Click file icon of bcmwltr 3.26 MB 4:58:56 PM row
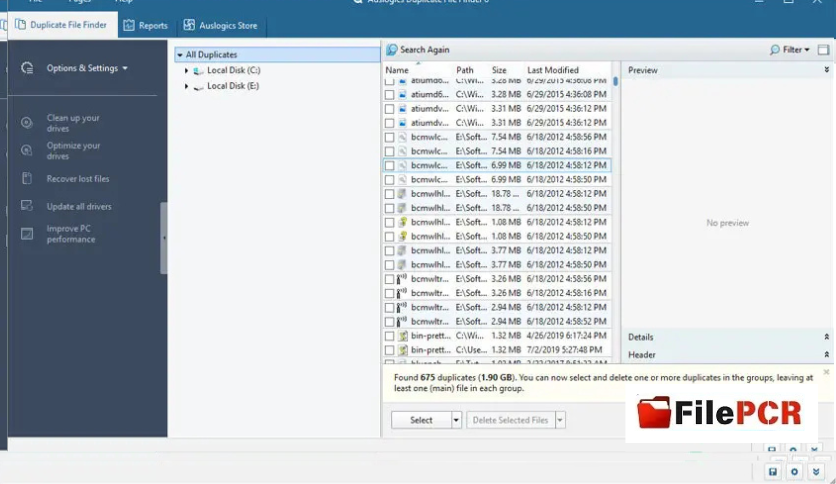The image size is (836, 484). coord(402,279)
